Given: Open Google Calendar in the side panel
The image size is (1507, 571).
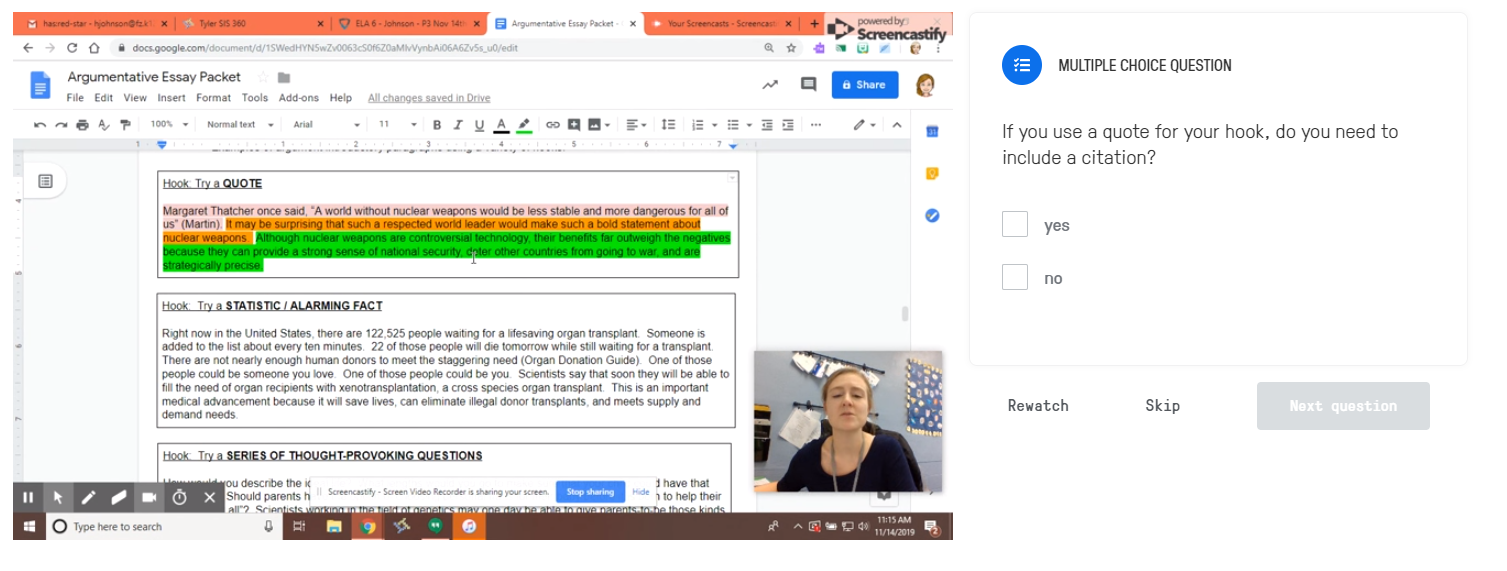Looking at the screenshot, I should click(x=932, y=131).
